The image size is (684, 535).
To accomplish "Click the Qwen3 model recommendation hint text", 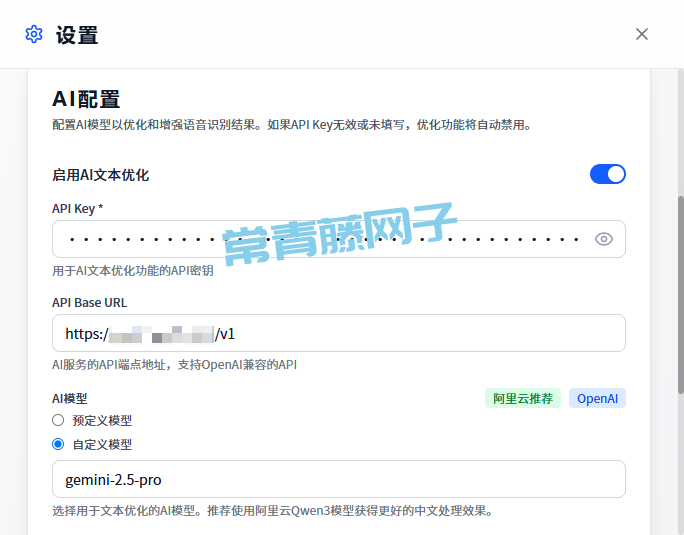I will click(x=272, y=510).
